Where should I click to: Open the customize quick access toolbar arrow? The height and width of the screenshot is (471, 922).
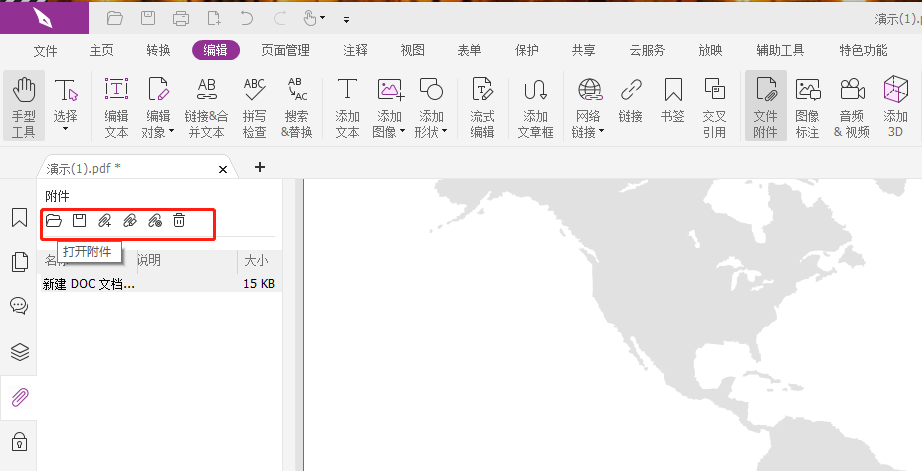tap(346, 19)
